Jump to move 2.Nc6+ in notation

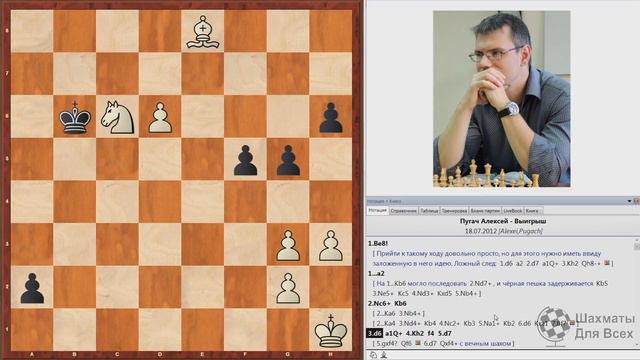coord(379,303)
